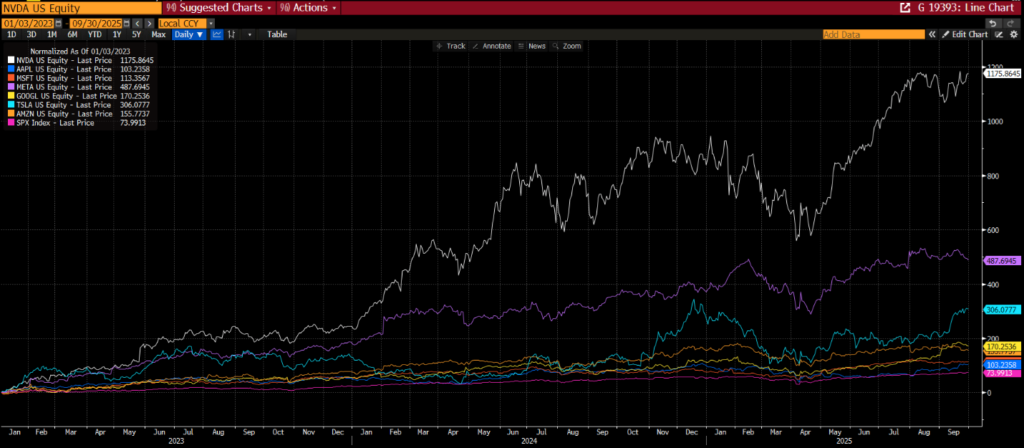Click the redo arrow icon
This screenshot has height=448, width=1024.
click(1009, 22)
